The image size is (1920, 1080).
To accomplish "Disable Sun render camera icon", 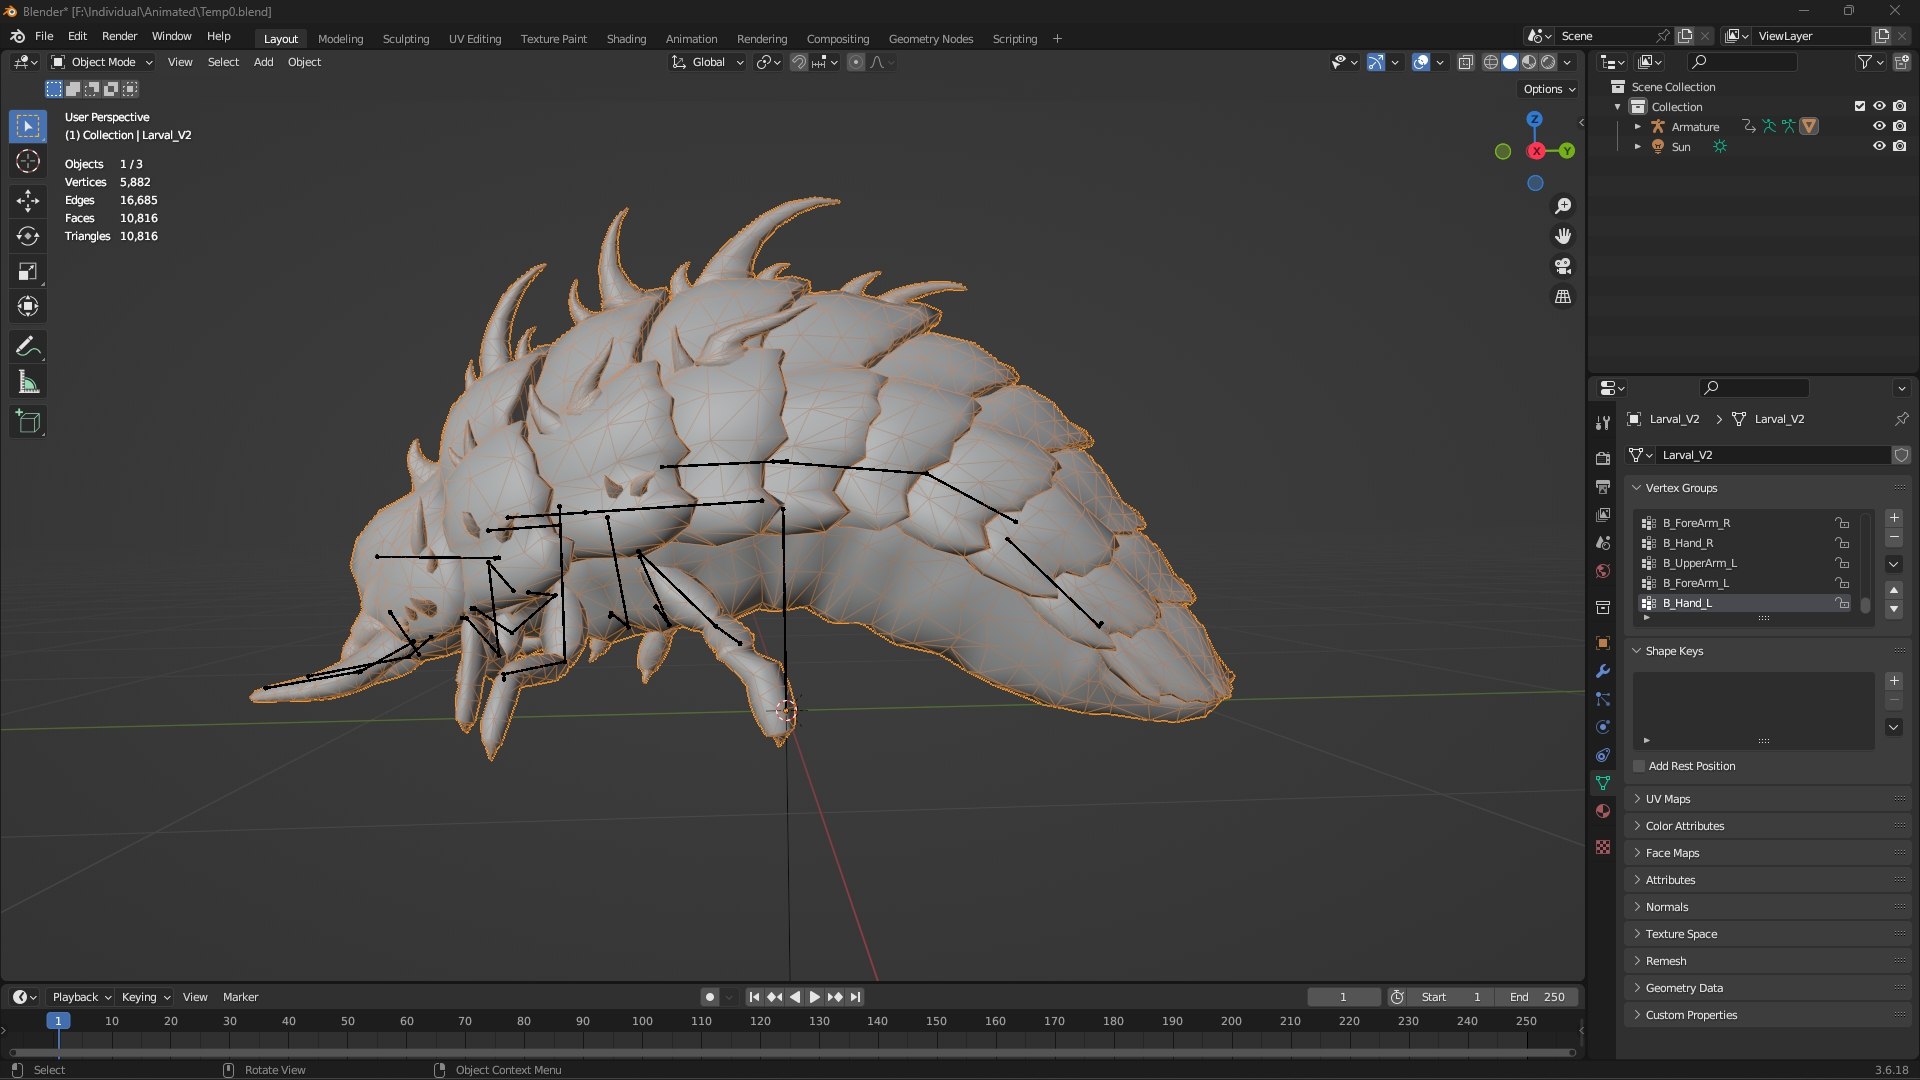I will point(1899,146).
